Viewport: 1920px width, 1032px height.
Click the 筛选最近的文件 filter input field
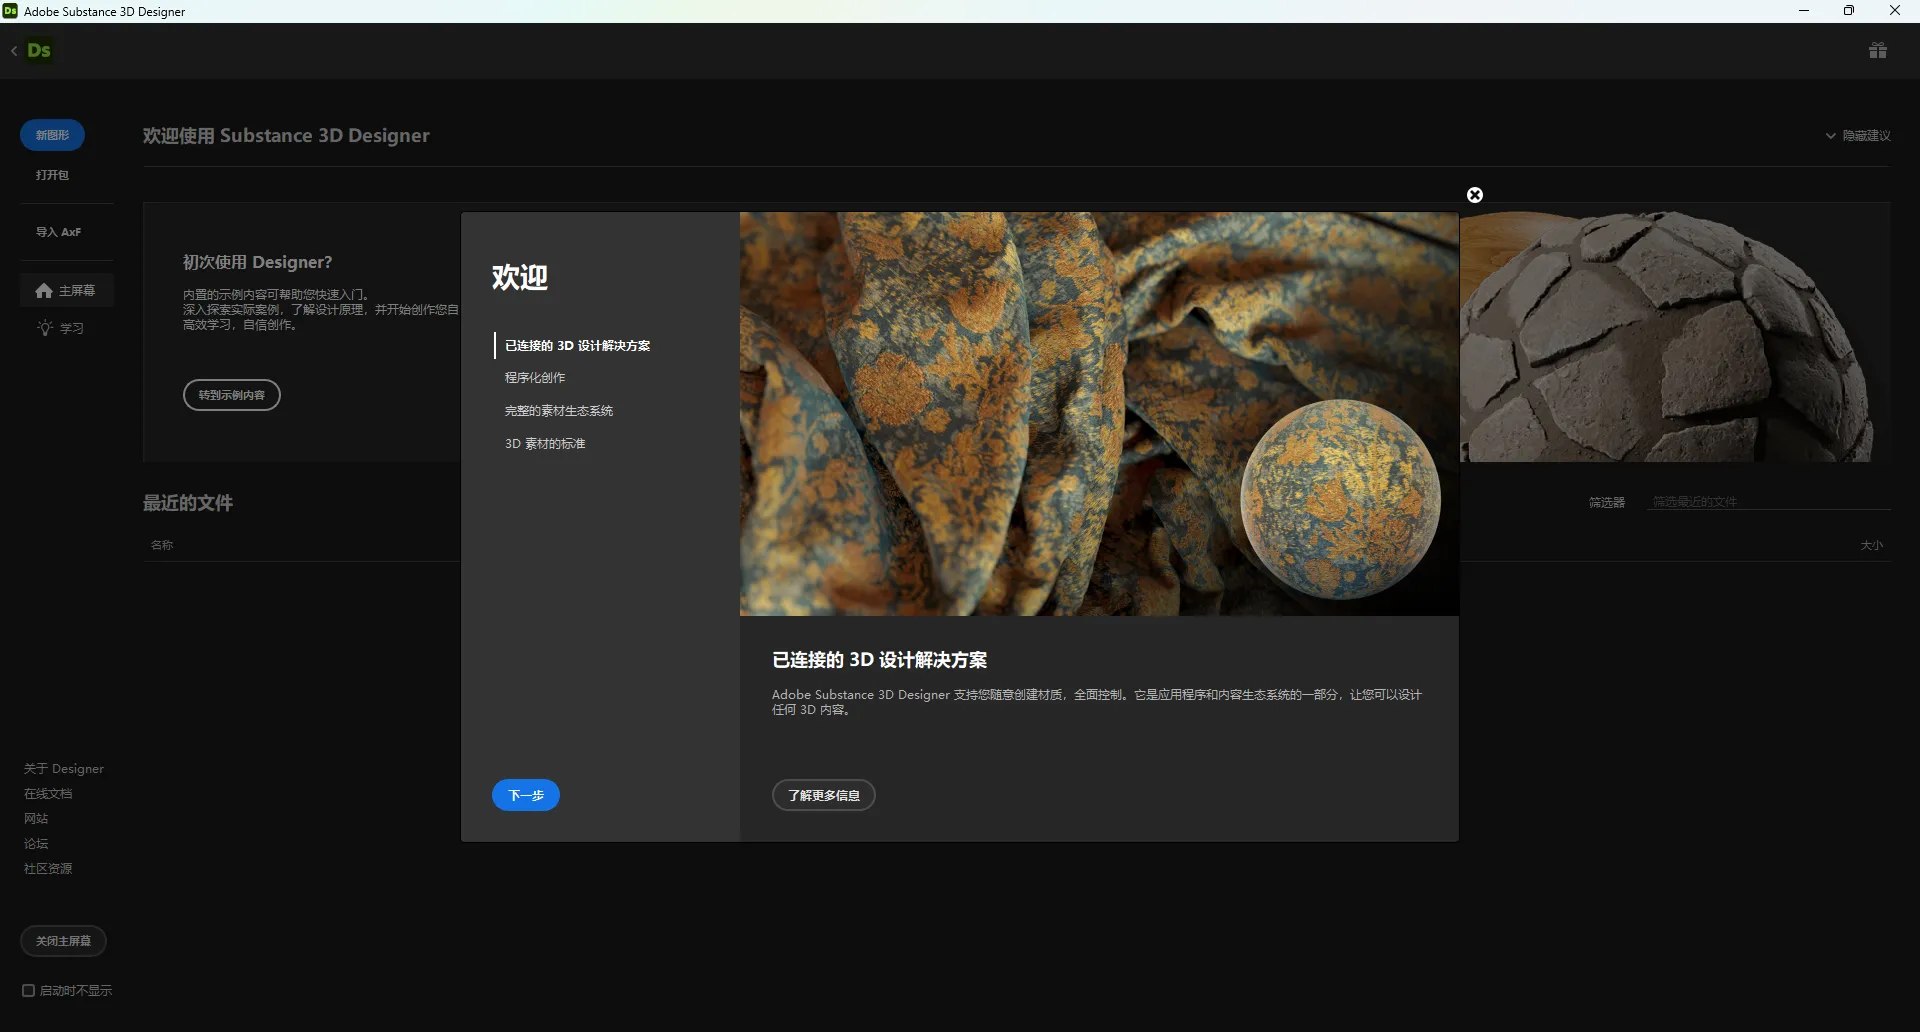[x=1768, y=502]
